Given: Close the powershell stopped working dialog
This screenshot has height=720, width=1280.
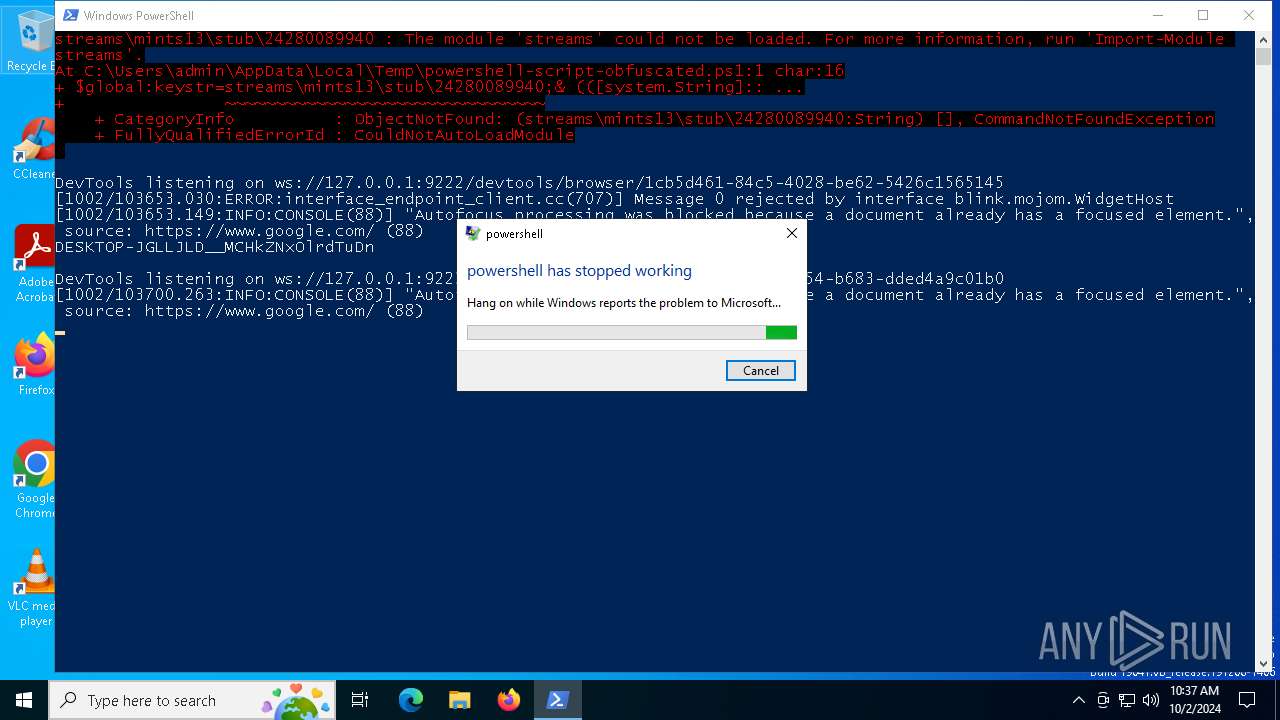Looking at the screenshot, I should (x=792, y=233).
